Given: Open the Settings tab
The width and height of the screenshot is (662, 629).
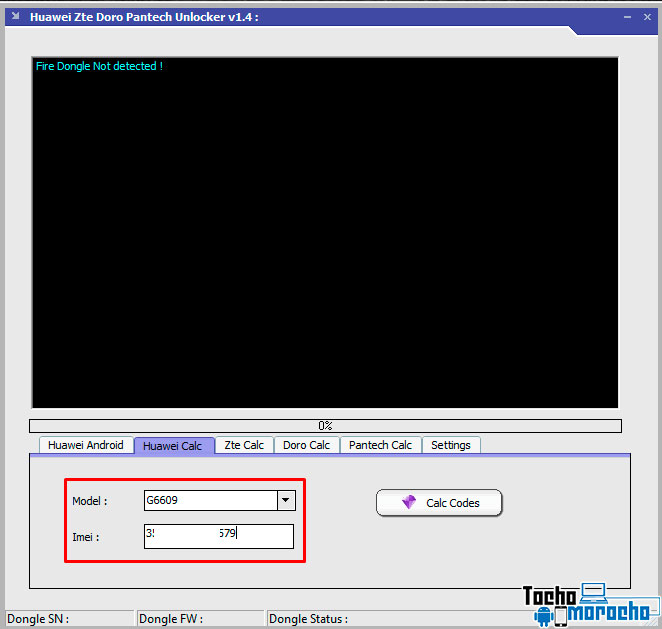Looking at the screenshot, I should (451, 445).
